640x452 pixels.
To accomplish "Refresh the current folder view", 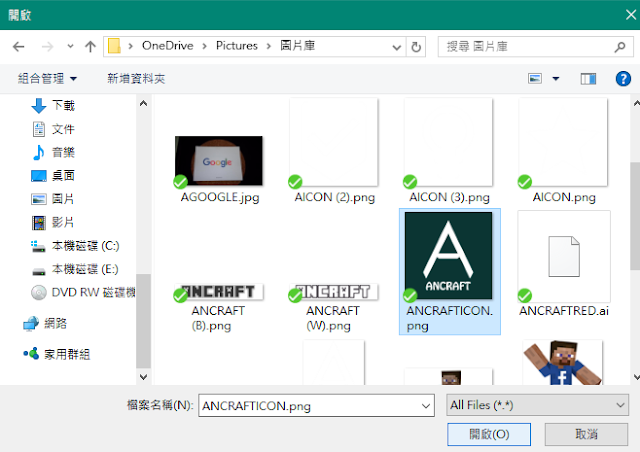I will (x=416, y=47).
